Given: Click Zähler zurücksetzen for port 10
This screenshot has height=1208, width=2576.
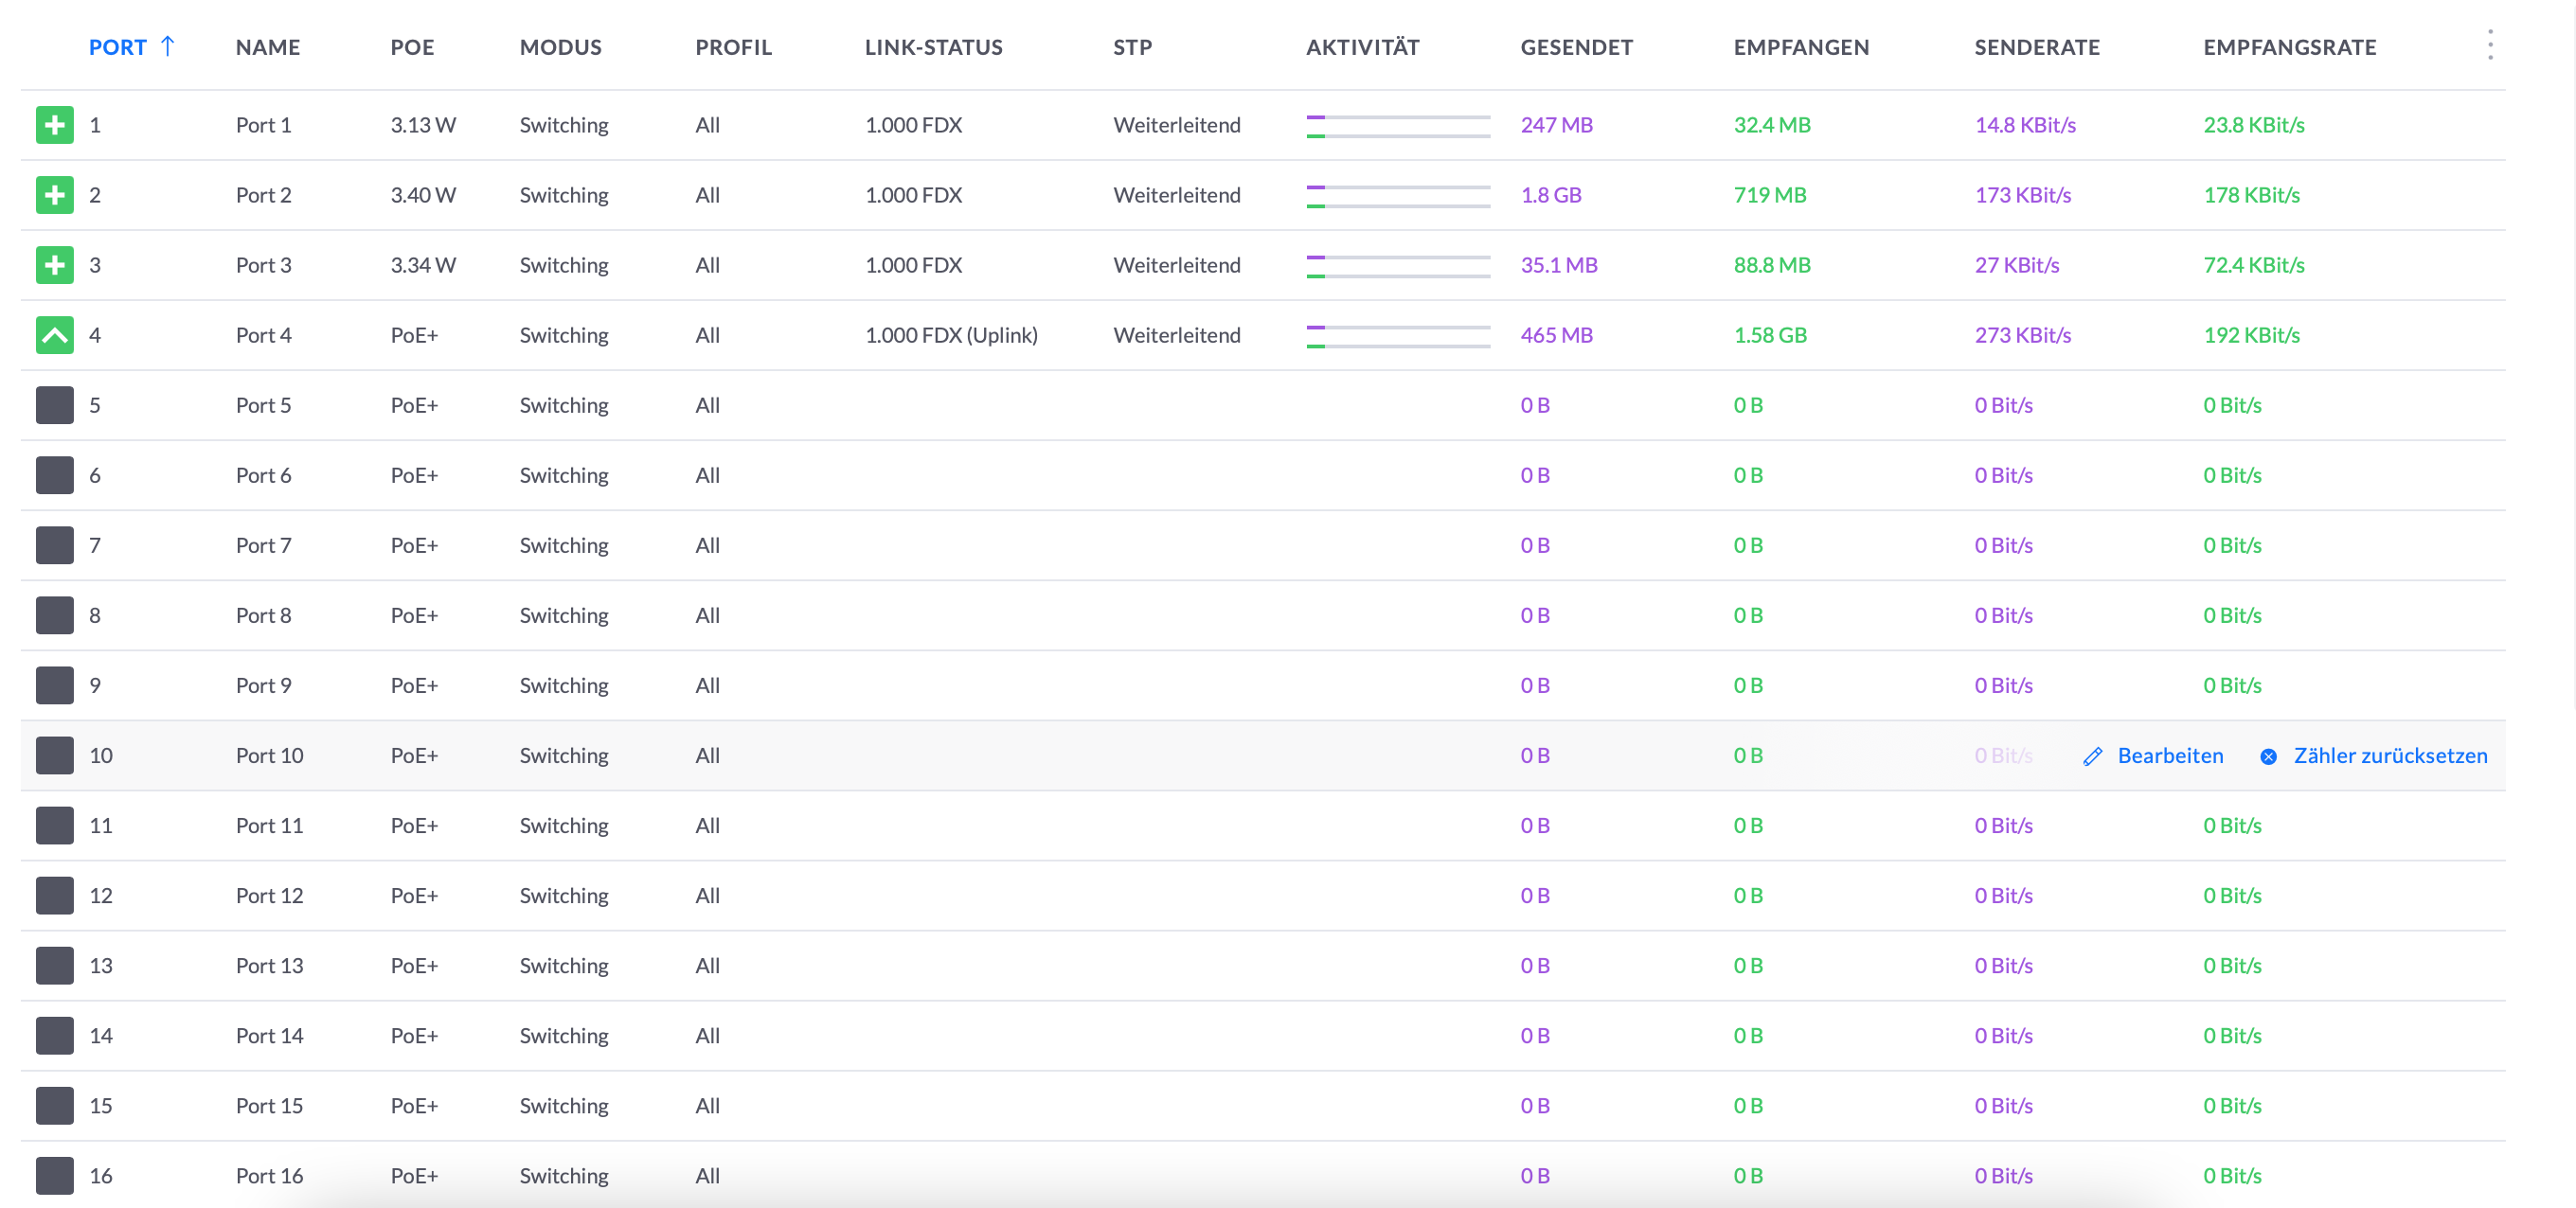Looking at the screenshot, I should pyautogui.click(x=2390, y=756).
